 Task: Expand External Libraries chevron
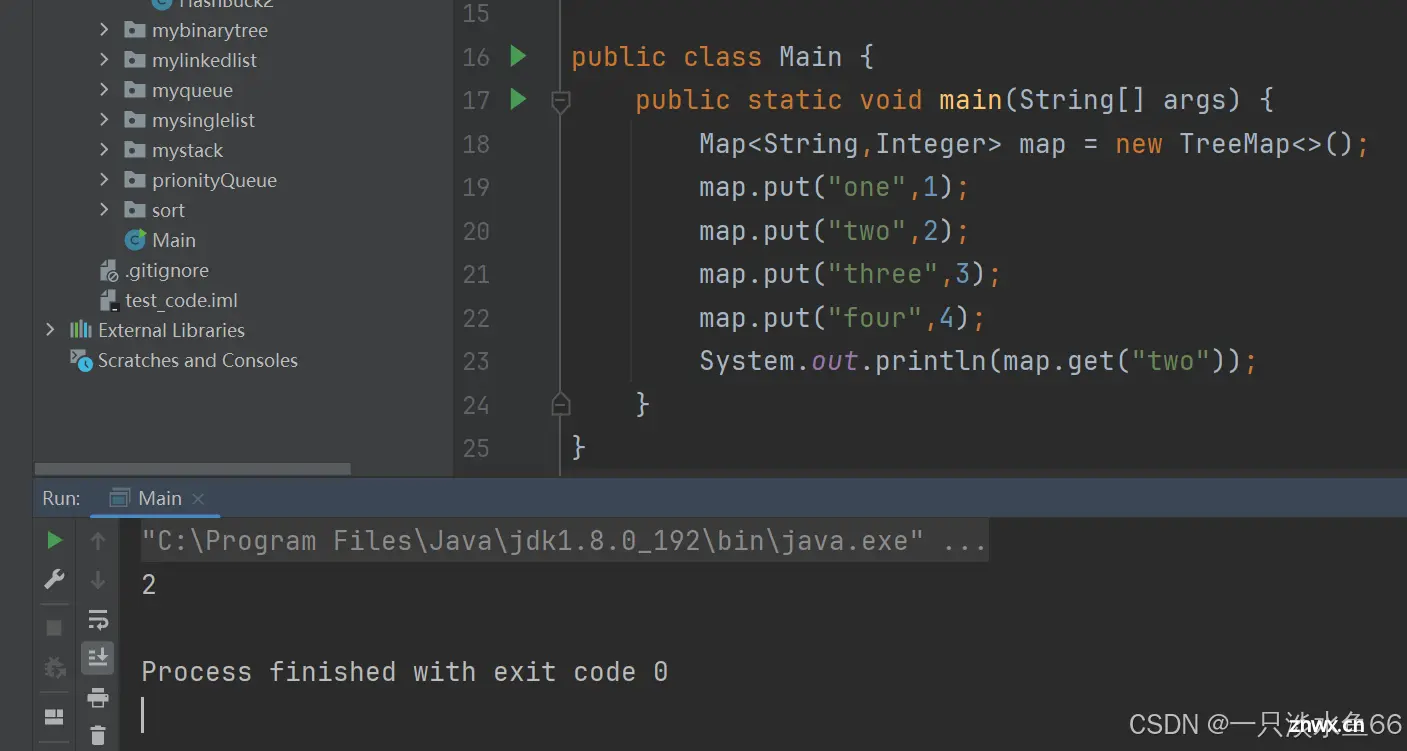click(50, 330)
